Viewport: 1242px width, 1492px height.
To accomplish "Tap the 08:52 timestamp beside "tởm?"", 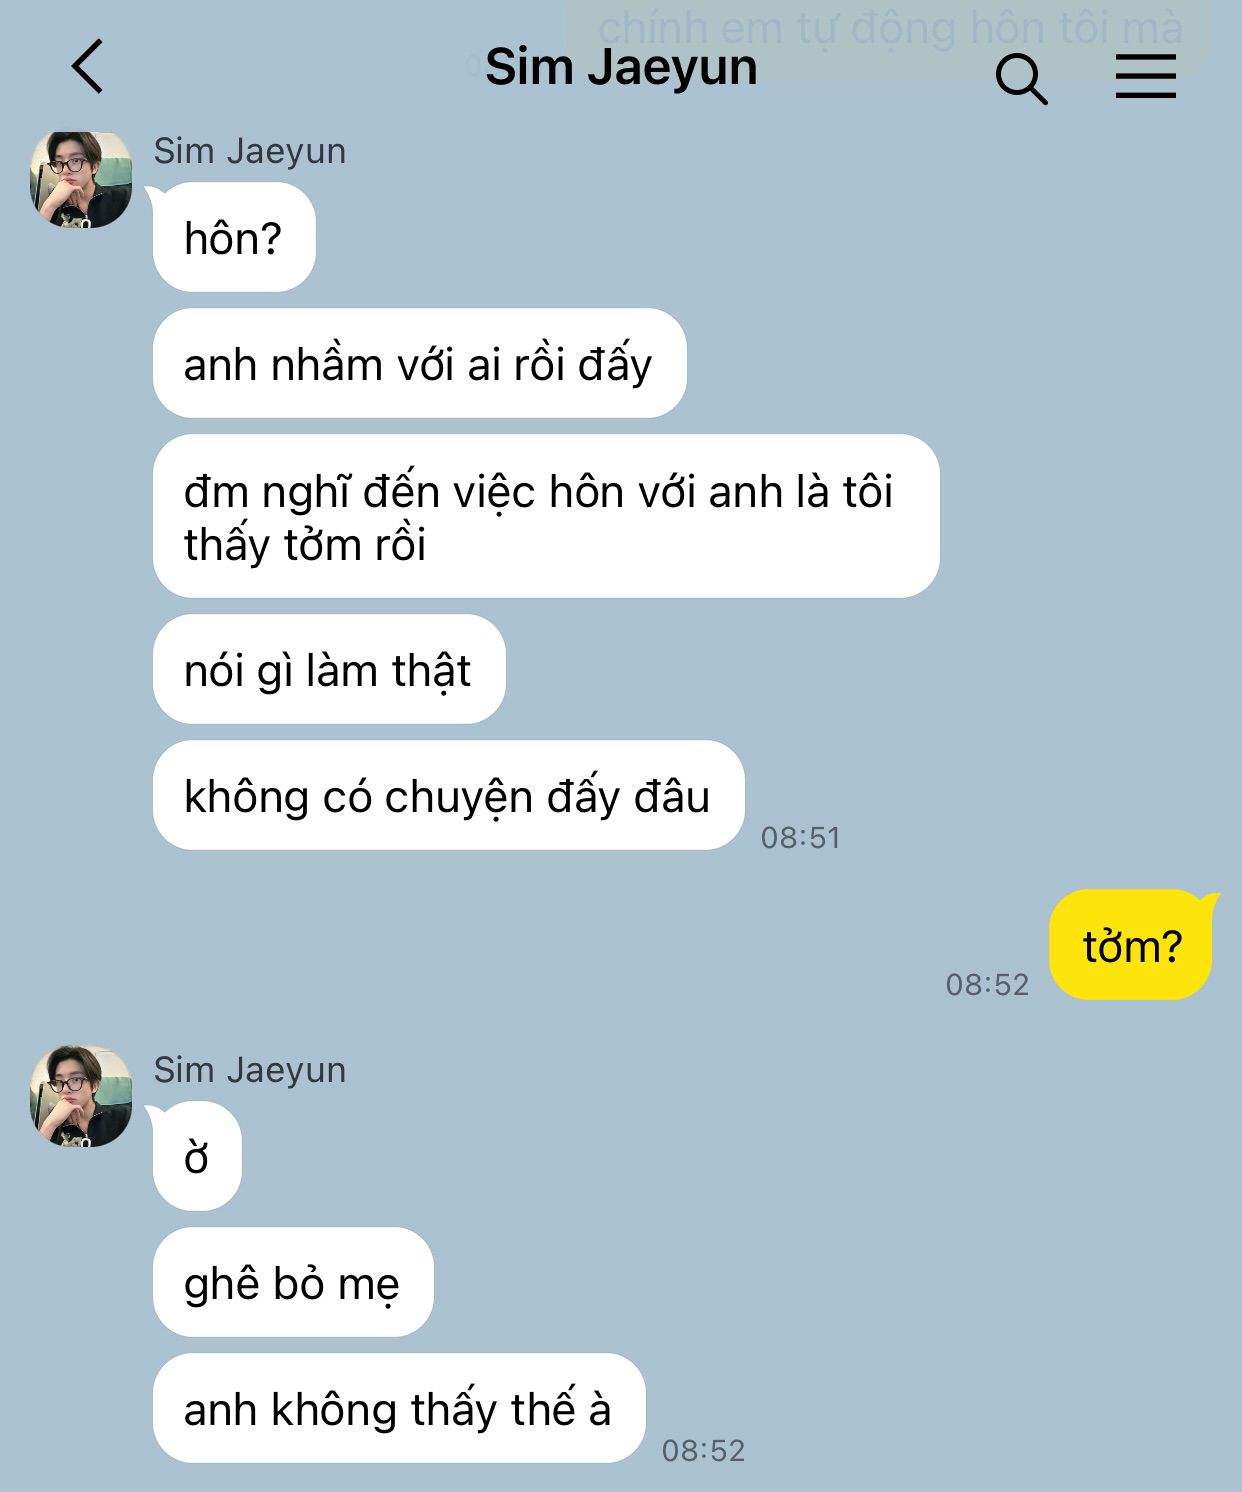I will point(988,984).
